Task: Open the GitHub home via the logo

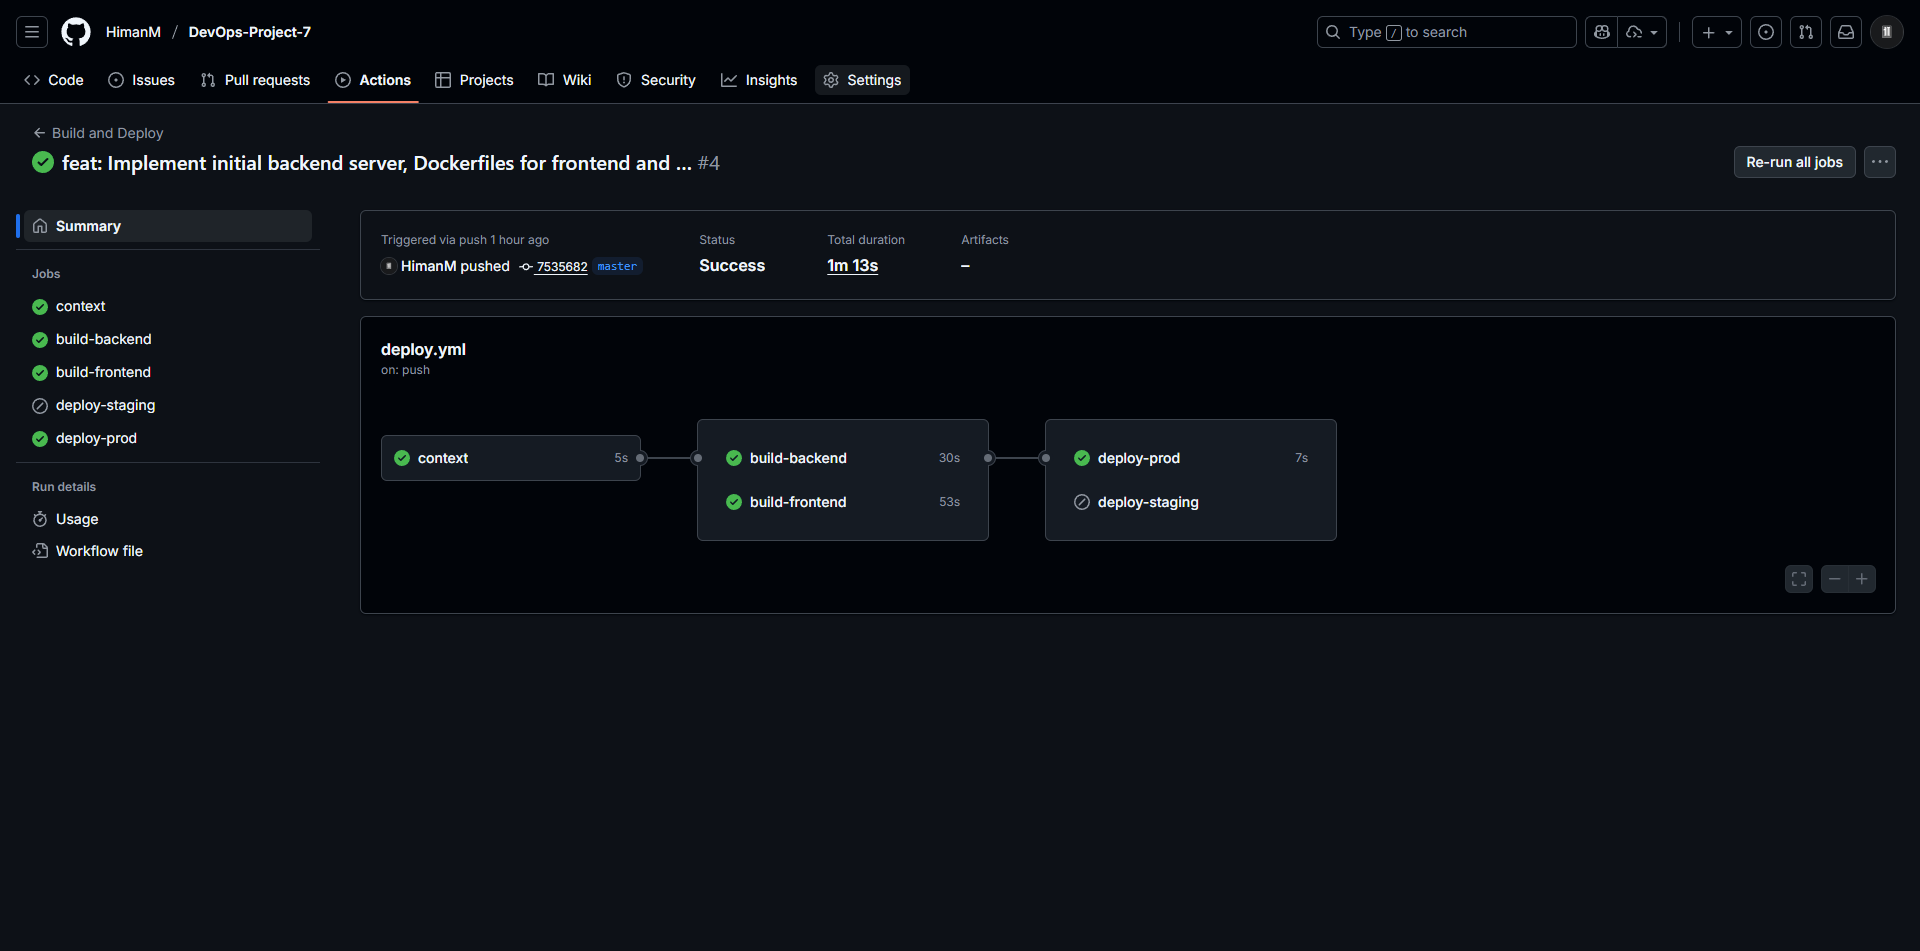Action: pyautogui.click(x=76, y=32)
